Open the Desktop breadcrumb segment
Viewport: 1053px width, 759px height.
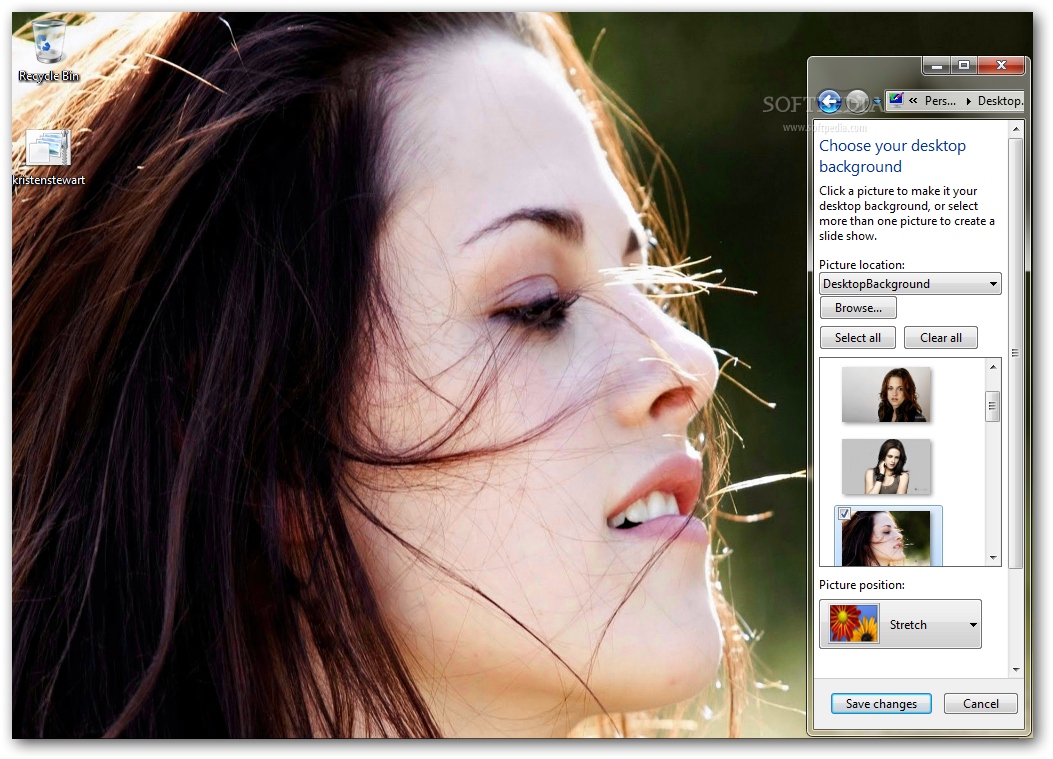(1000, 101)
